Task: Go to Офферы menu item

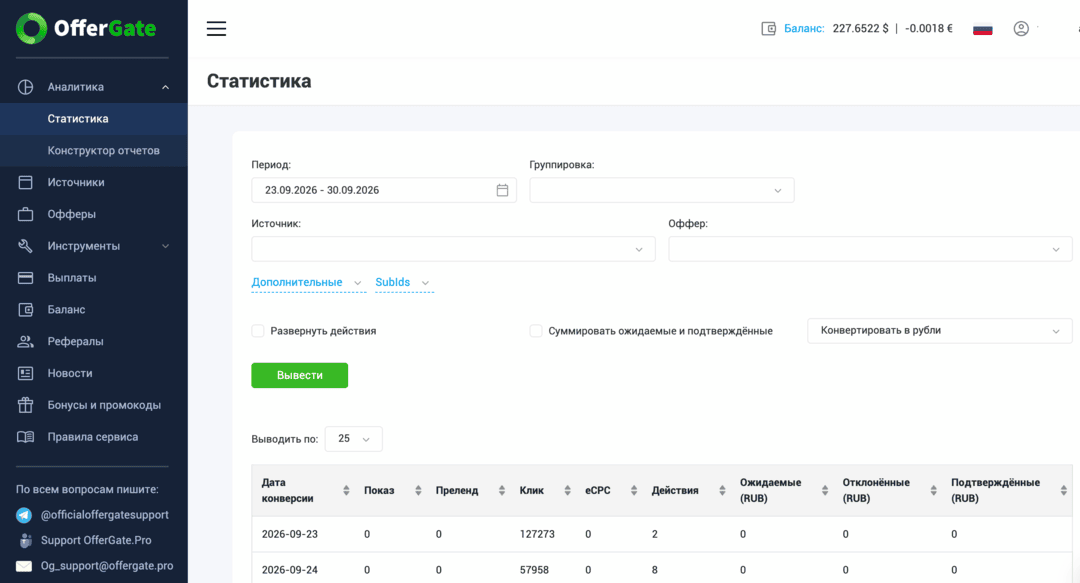Action: [x=72, y=214]
